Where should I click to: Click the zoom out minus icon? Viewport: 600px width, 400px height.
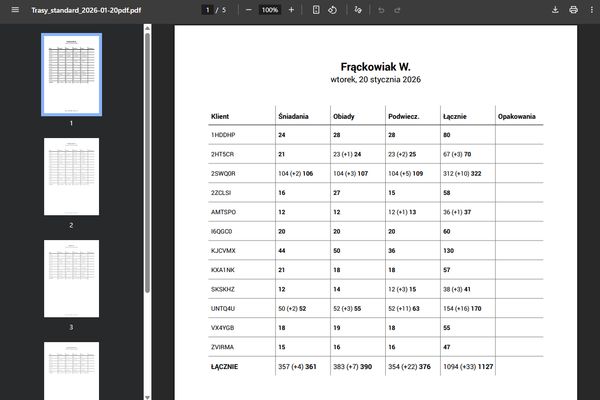[x=248, y=9]
